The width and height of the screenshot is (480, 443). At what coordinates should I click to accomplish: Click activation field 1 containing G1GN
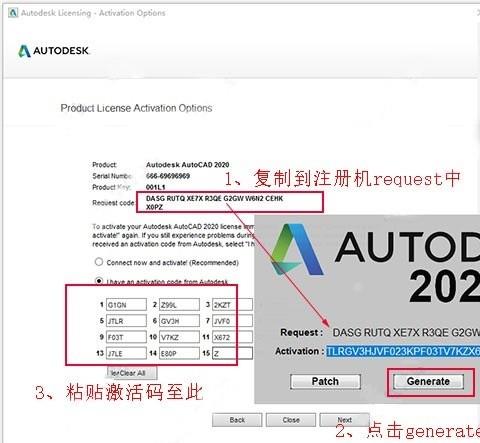126,305
